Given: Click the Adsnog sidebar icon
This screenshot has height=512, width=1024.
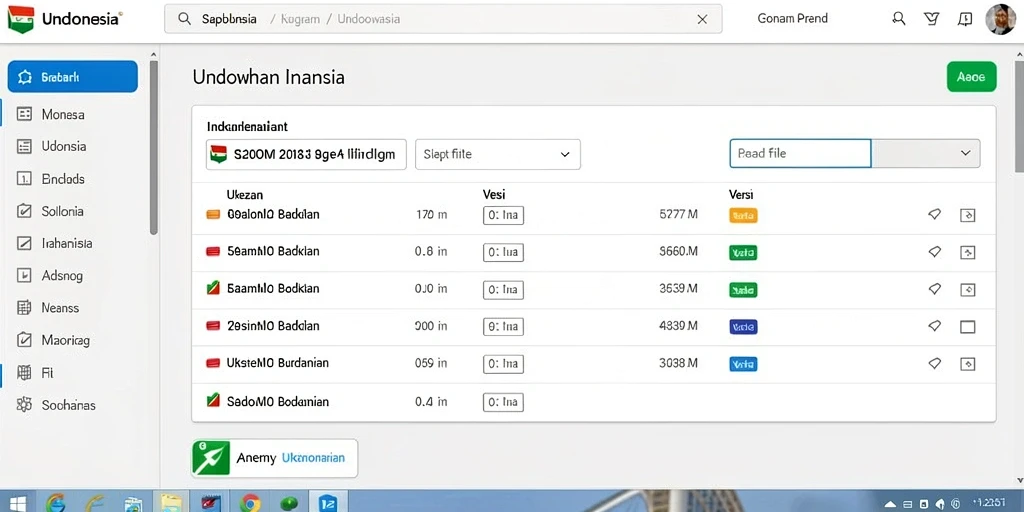Looking at the screenshot, I should [24, 276].
